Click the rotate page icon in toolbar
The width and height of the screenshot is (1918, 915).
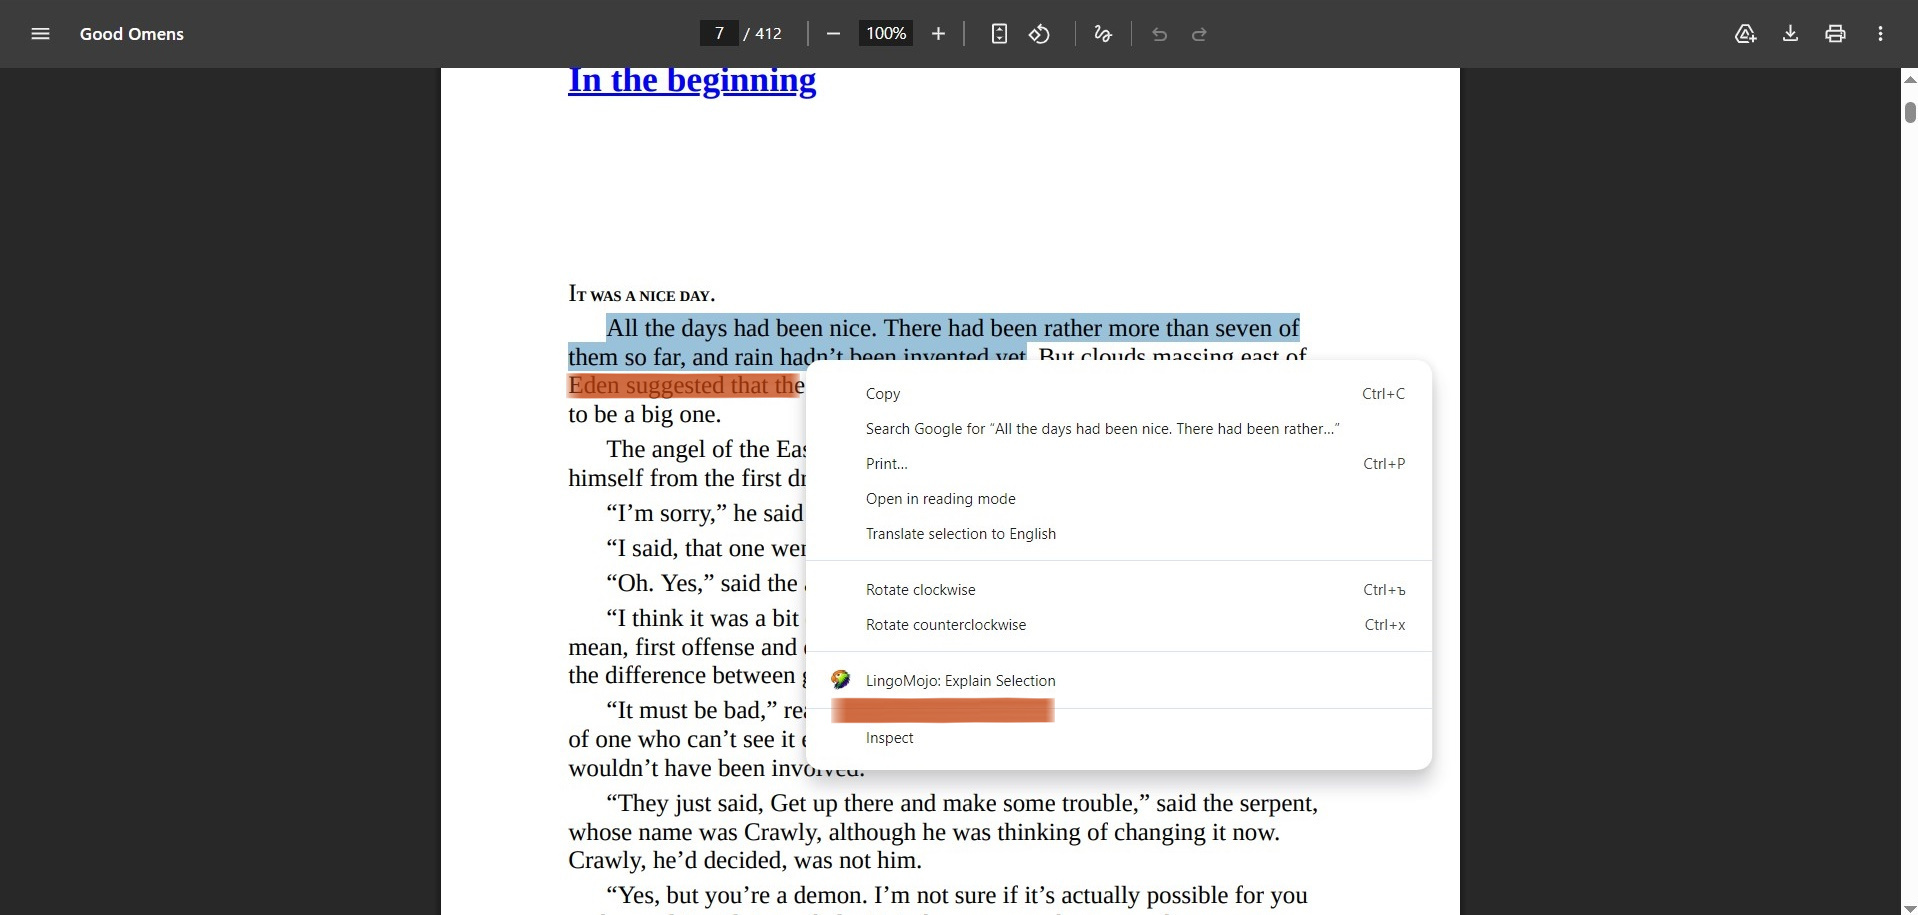tap(1040, 34)
